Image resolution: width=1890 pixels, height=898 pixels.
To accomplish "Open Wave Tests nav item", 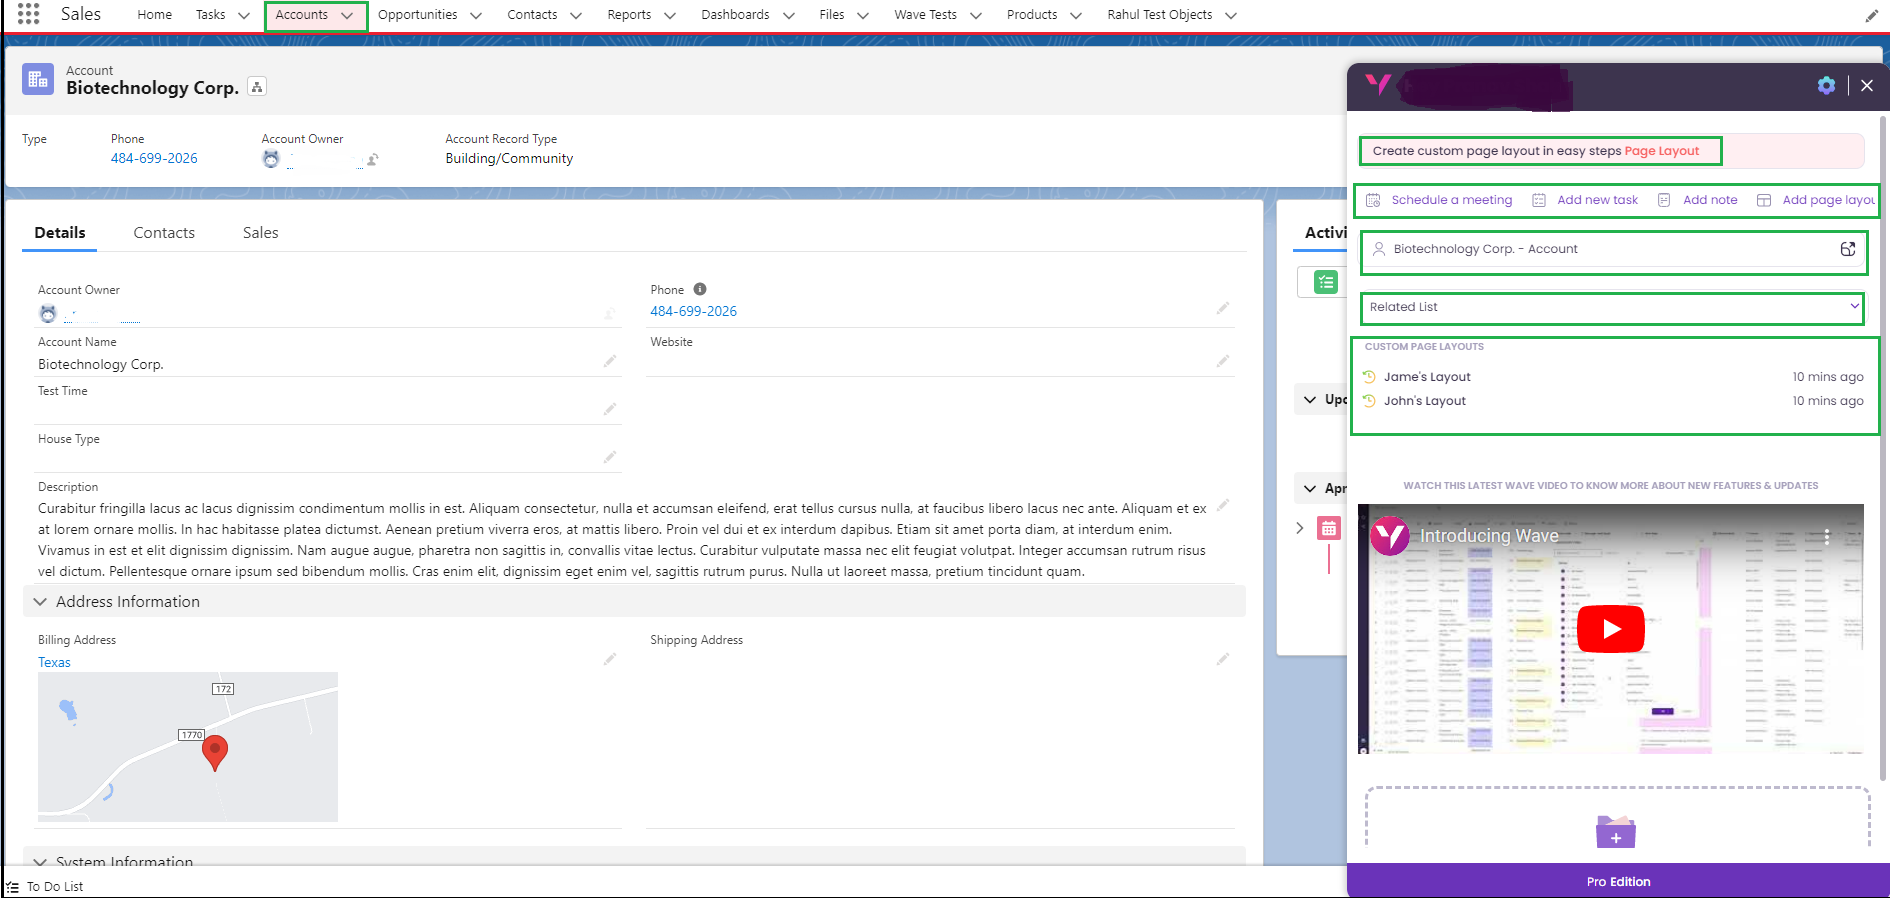I will [x=925, y=15].
